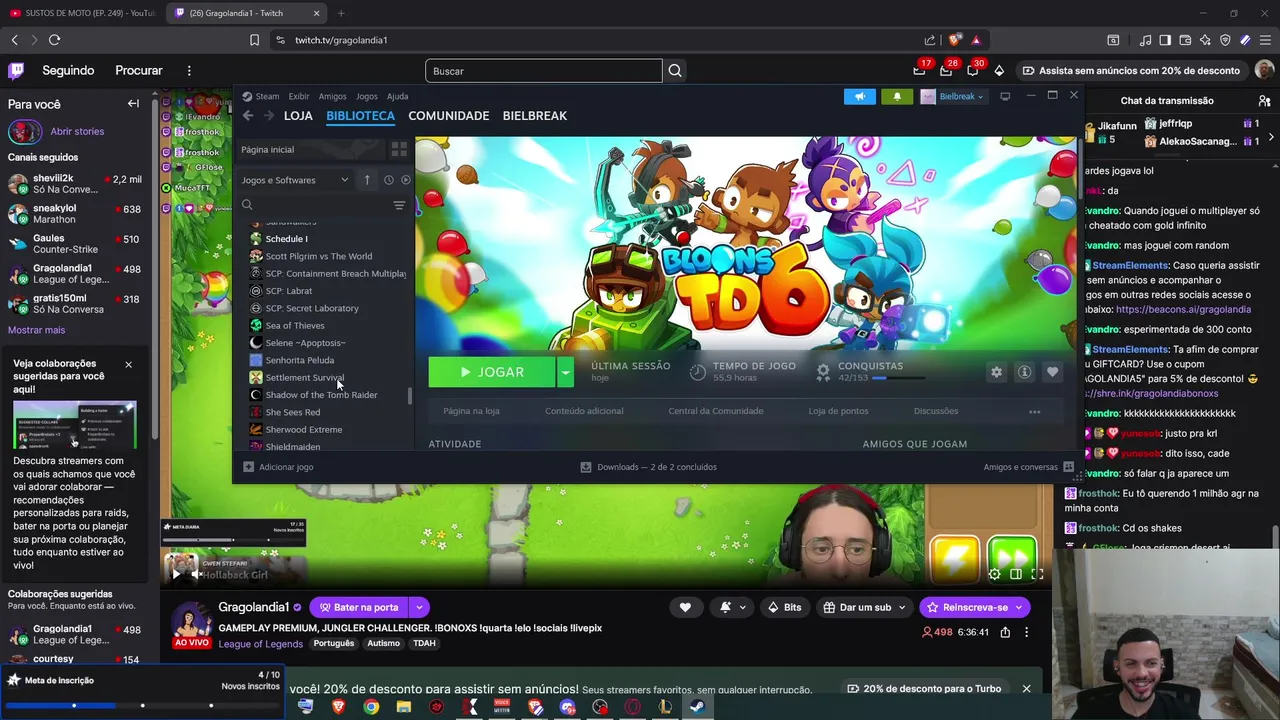
Task: Open Twitch whispers icon with badge 30
Action: click(972, 70)
